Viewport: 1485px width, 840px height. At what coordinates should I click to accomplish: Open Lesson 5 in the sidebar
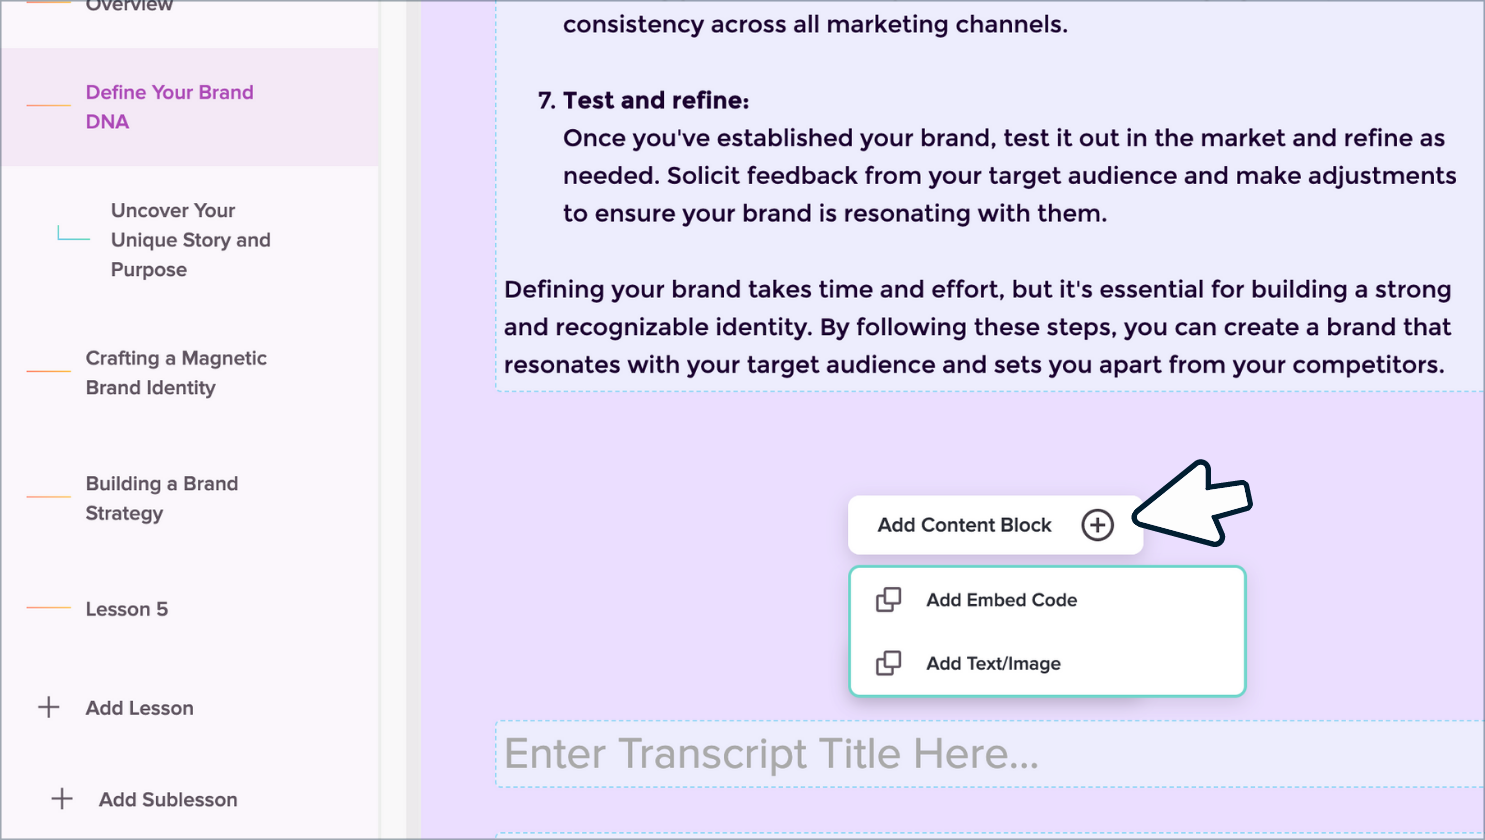pyautogui.click(x=127, y=609)
